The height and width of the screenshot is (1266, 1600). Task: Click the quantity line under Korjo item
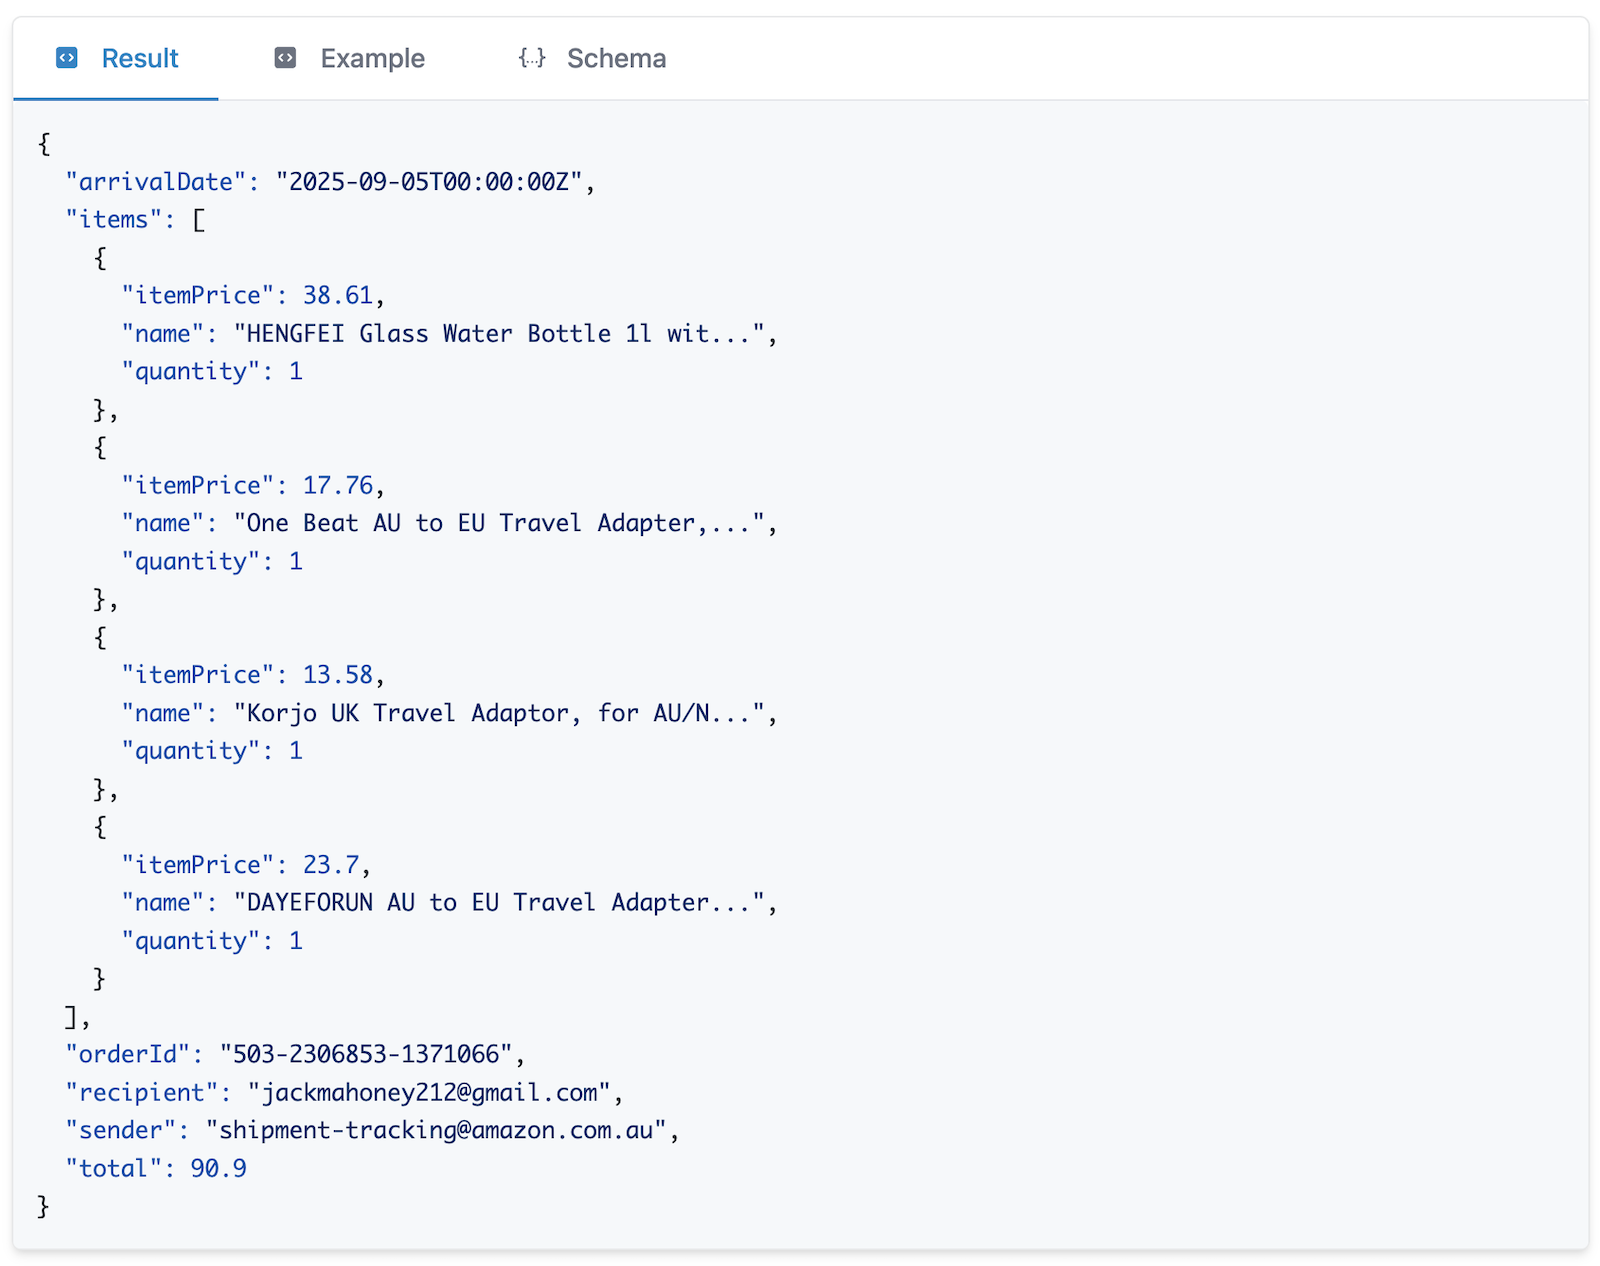point(212,752)
